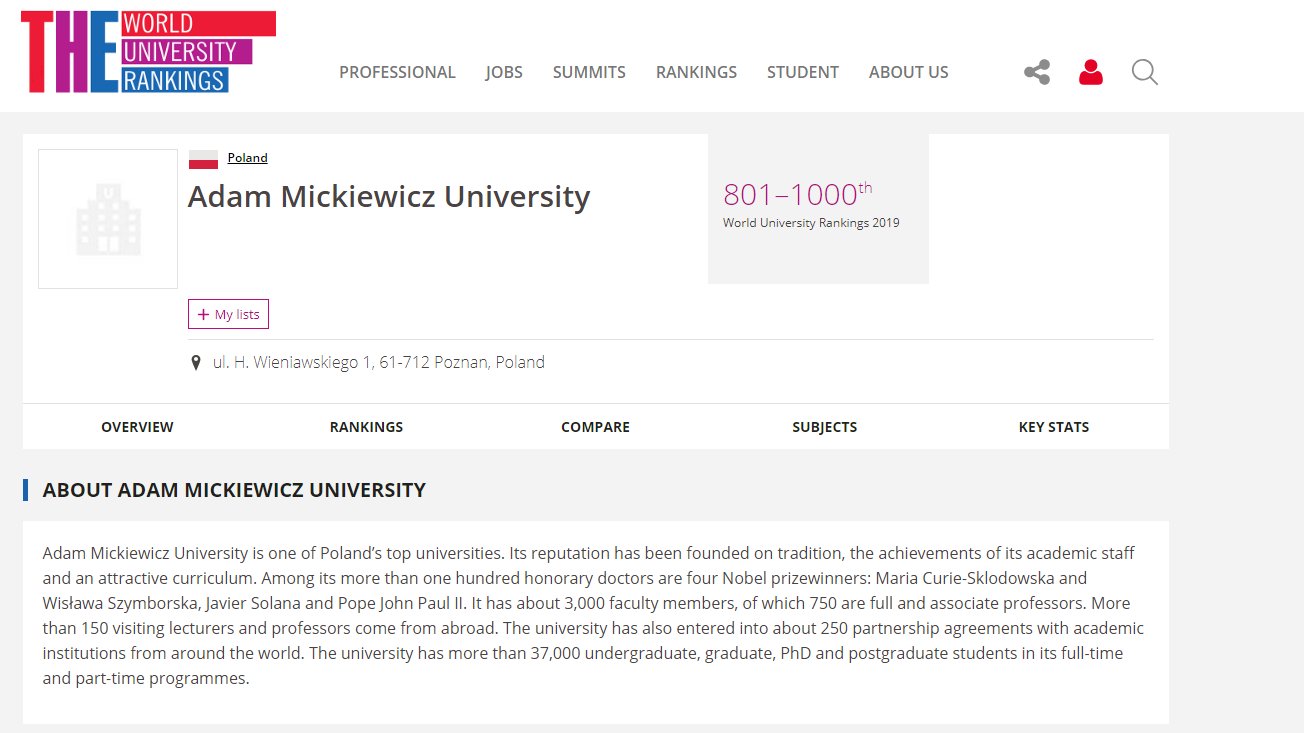Open the Subjects tab
1304x733 pixels.
point(824,427)
